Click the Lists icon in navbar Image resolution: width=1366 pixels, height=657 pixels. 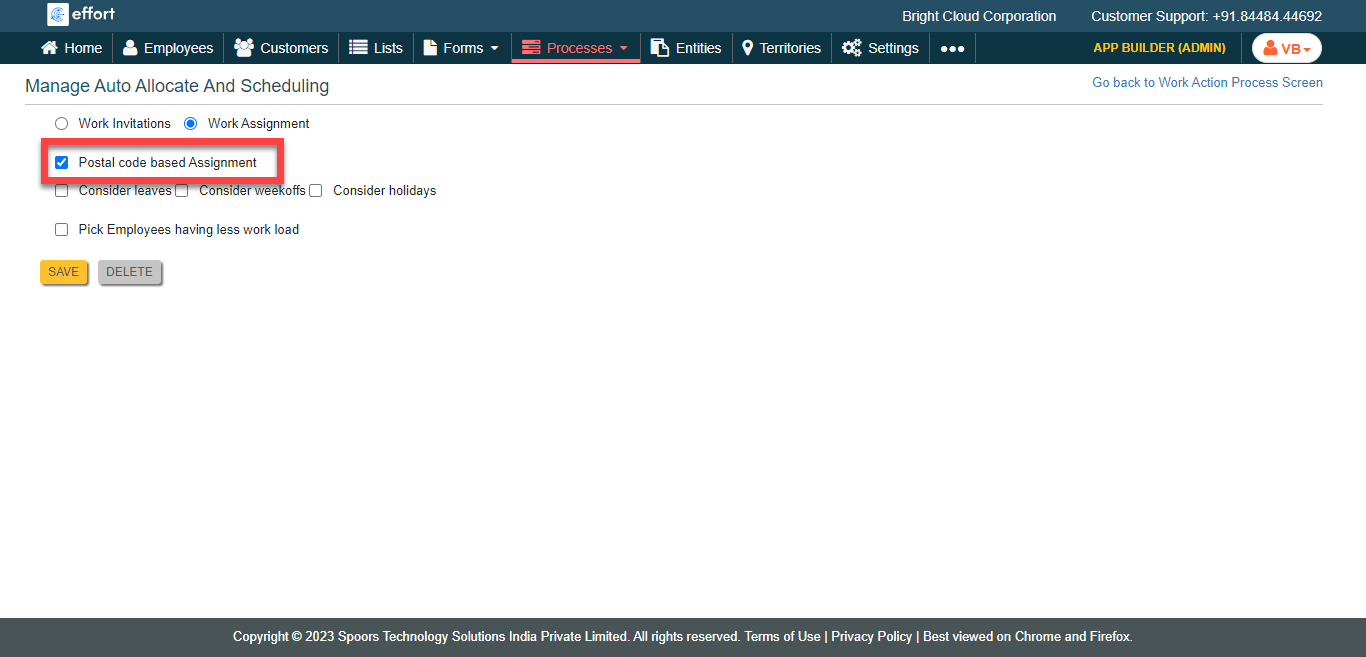[358, 48]
